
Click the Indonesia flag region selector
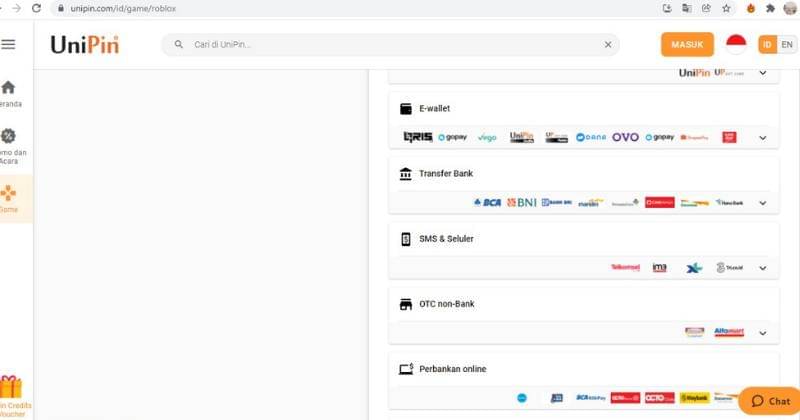pos(736,44)
